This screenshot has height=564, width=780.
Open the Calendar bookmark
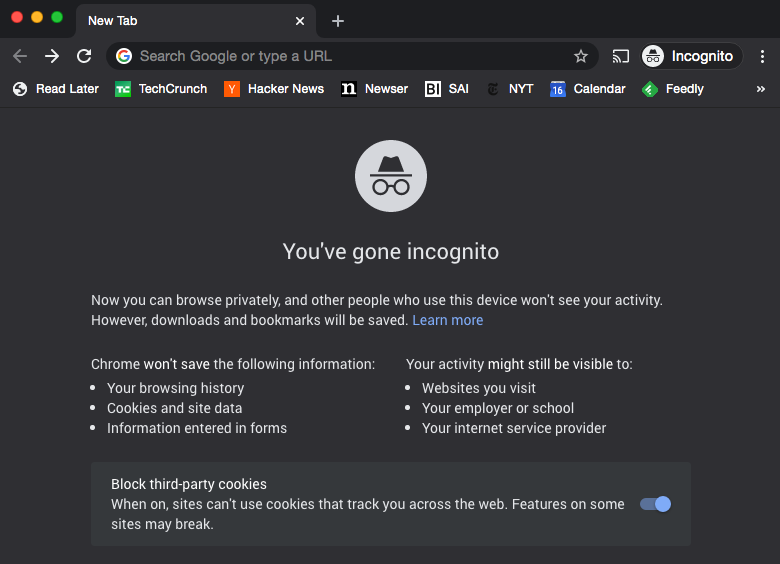[x=588, y=89]
